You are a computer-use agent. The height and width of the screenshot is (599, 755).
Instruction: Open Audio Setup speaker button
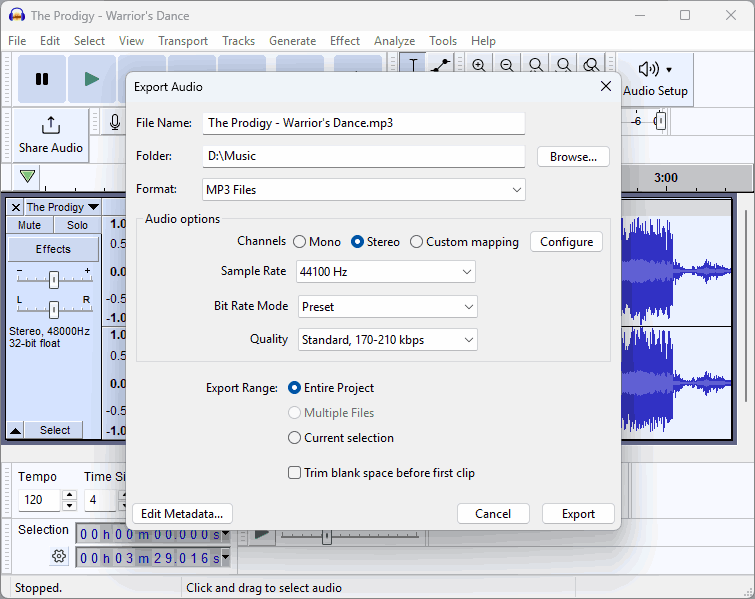tap(655, 79)
